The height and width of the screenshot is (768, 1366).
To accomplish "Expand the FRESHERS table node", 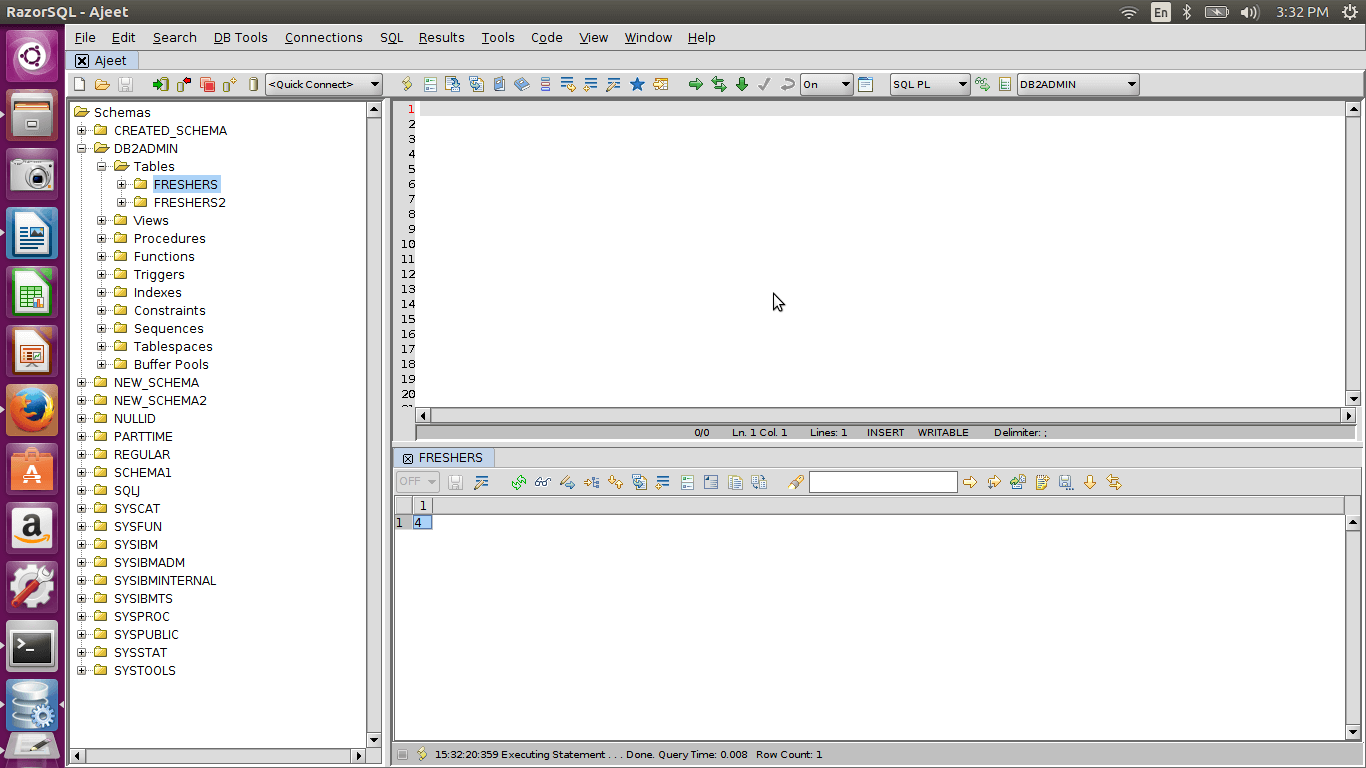I will pos(122,184).
